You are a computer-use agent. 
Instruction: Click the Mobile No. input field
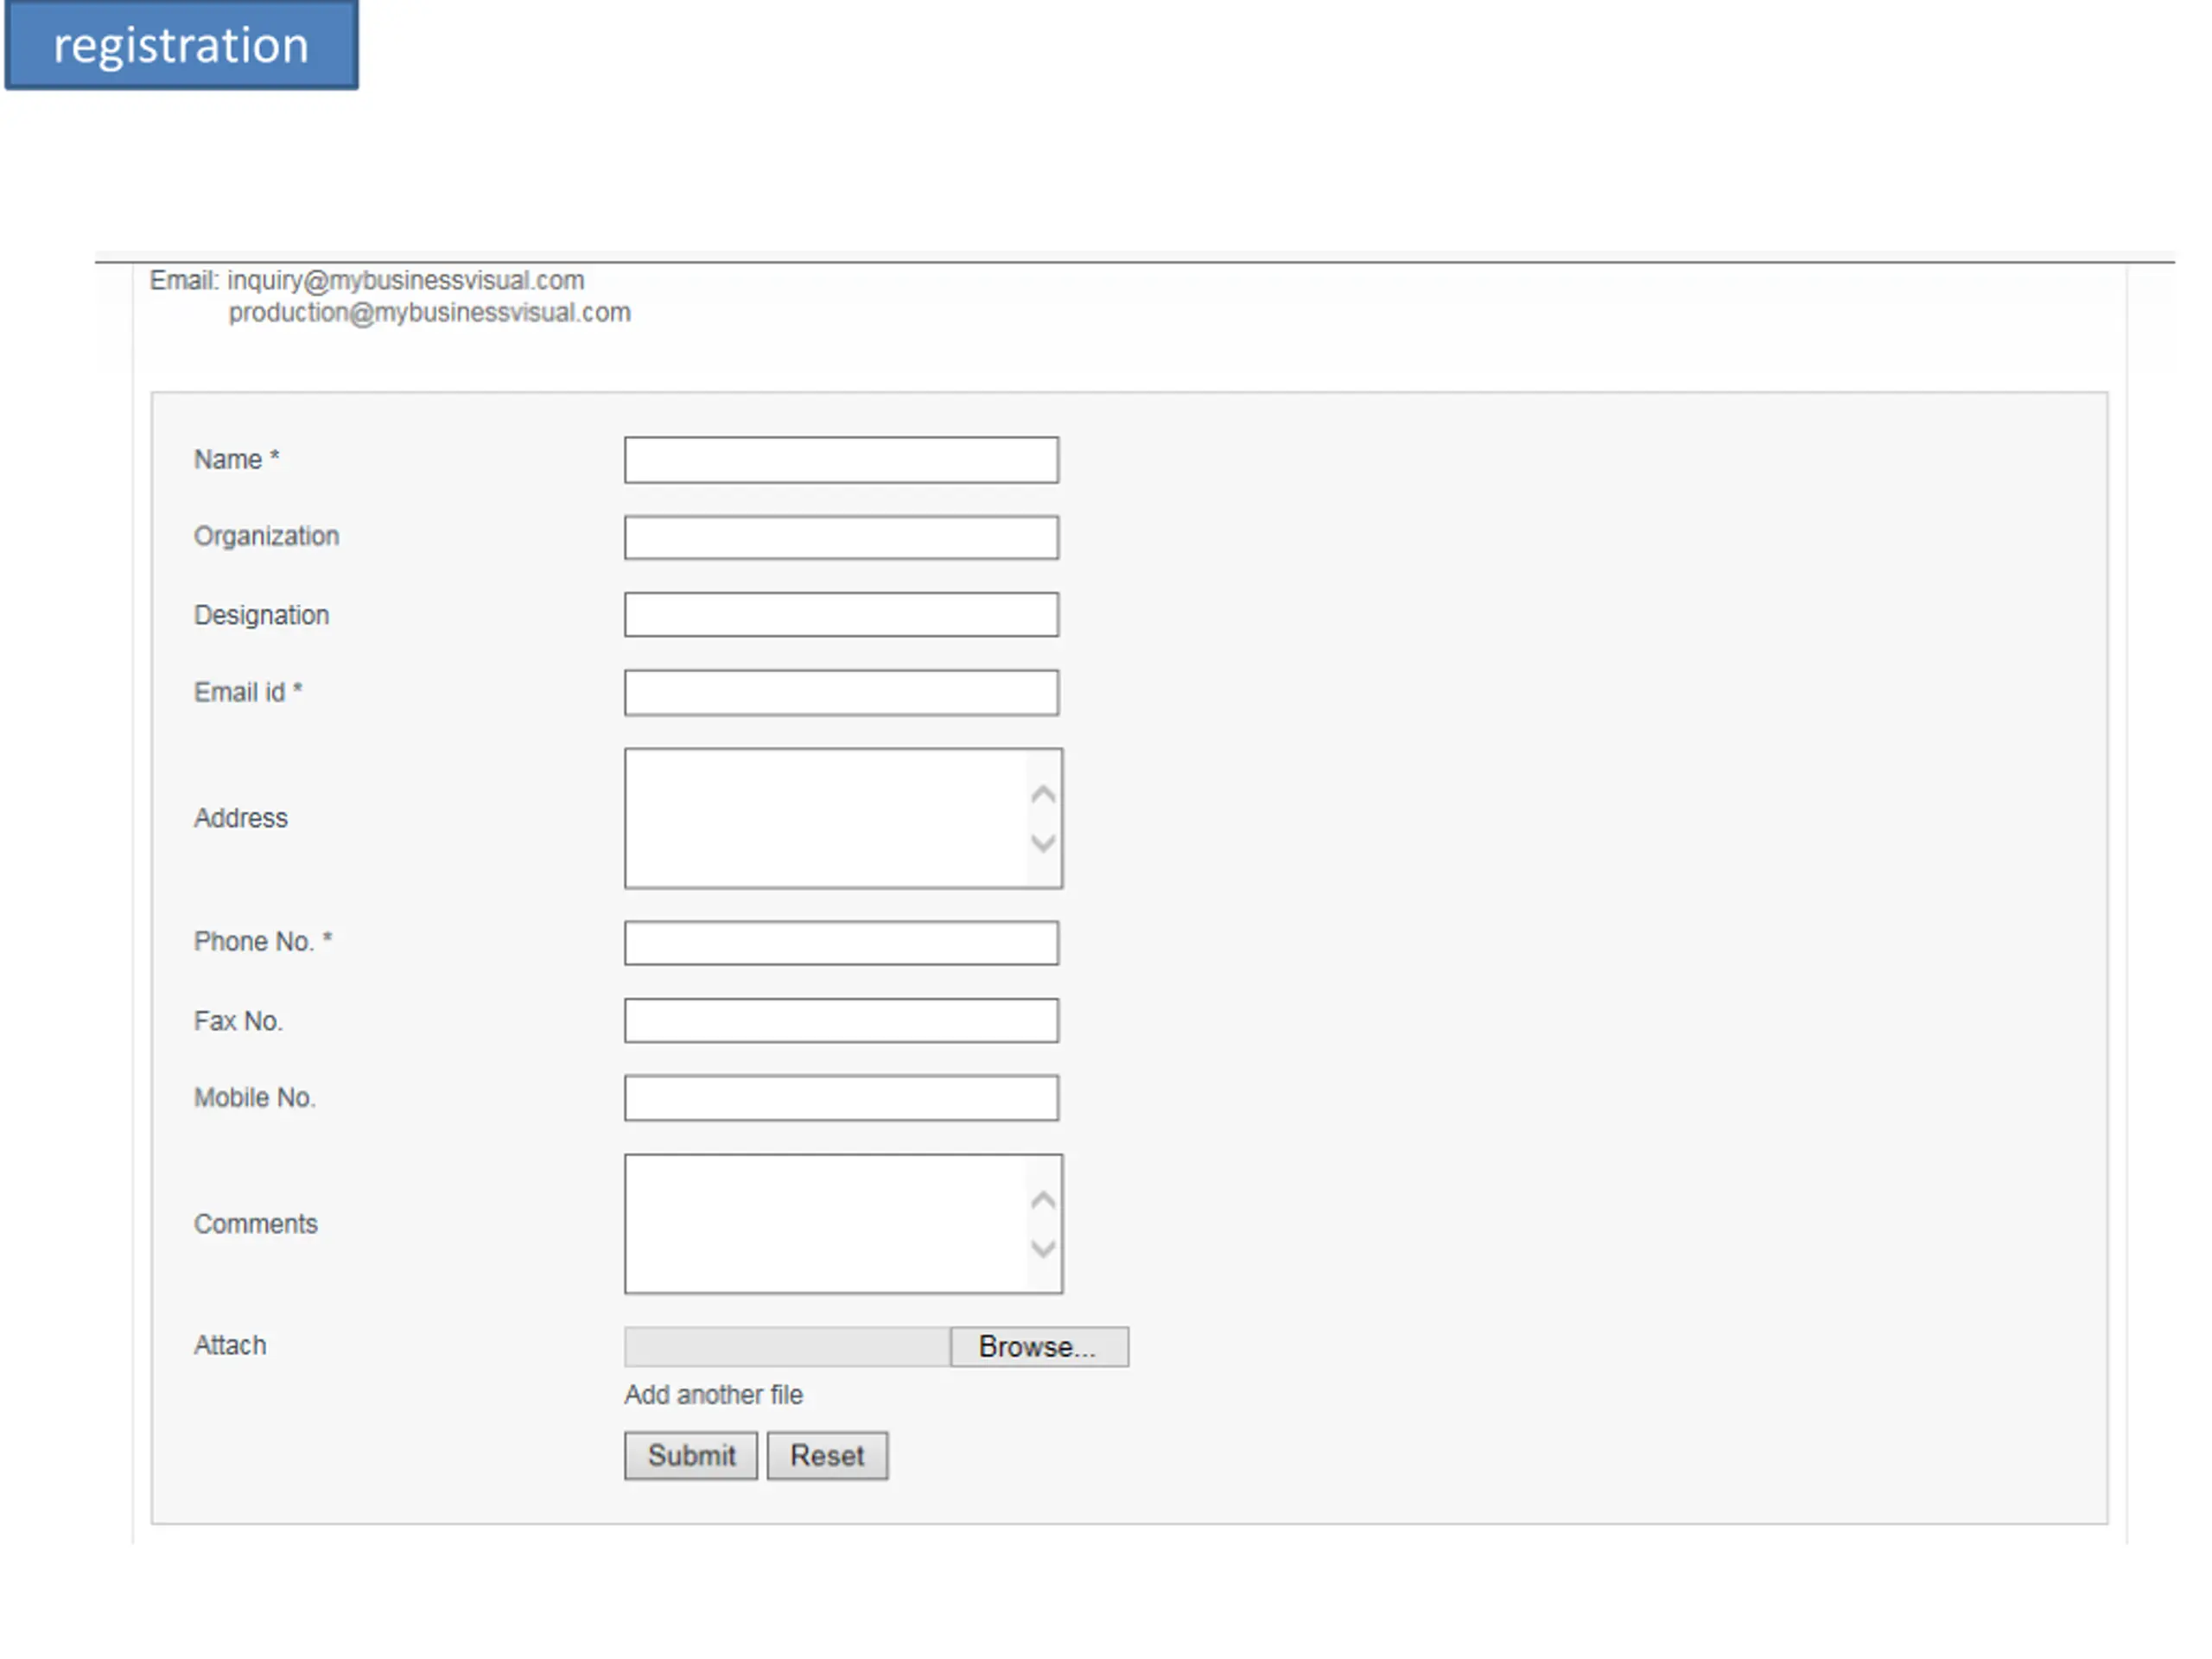tap(841, 1098)
